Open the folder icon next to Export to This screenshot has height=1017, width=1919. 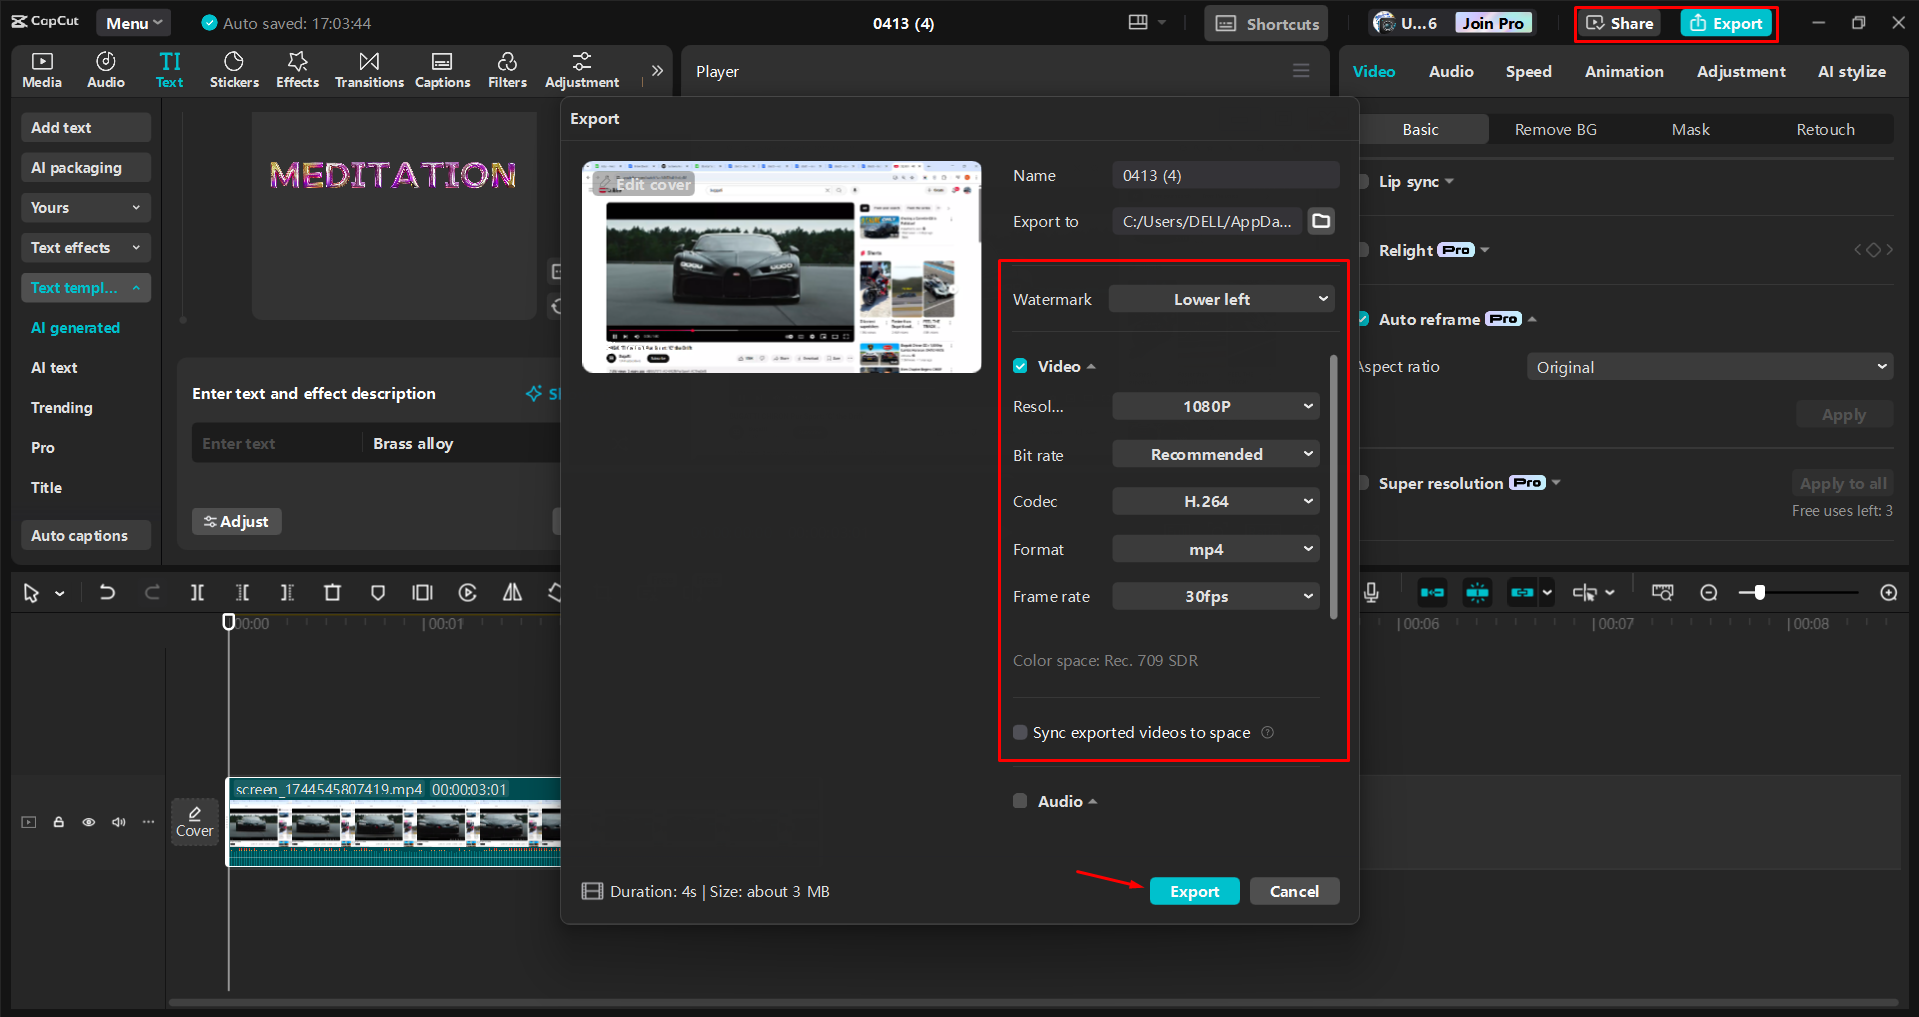click(x=1321, y=221)
